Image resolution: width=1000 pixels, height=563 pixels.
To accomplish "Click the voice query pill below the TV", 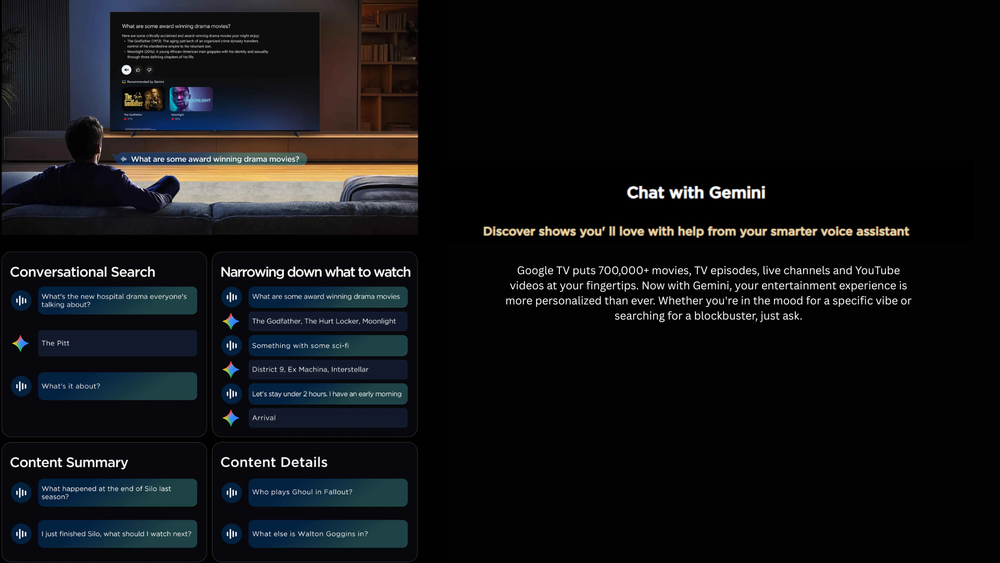I will [x=210, y=159].
